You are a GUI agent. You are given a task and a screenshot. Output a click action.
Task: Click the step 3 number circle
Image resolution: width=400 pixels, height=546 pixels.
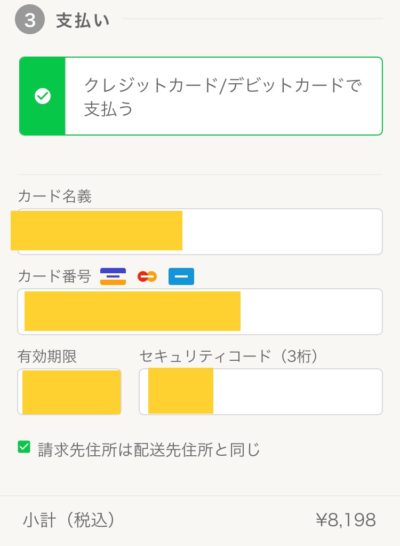[x=30, y=20]
